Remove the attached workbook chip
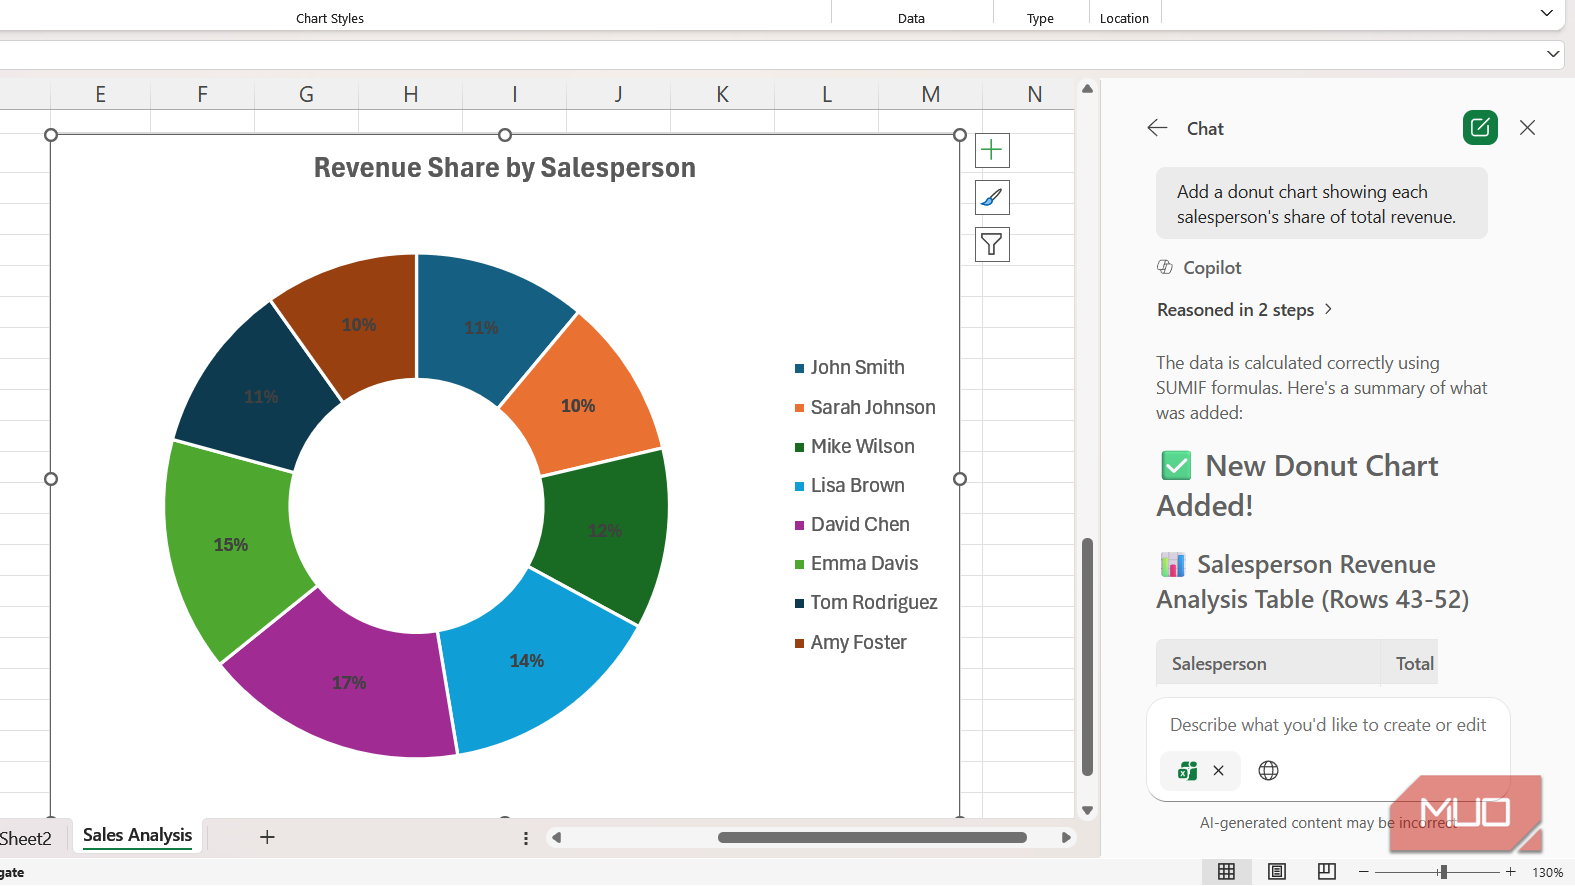This screenshot has height=886, width=1575. (1218, 771)
